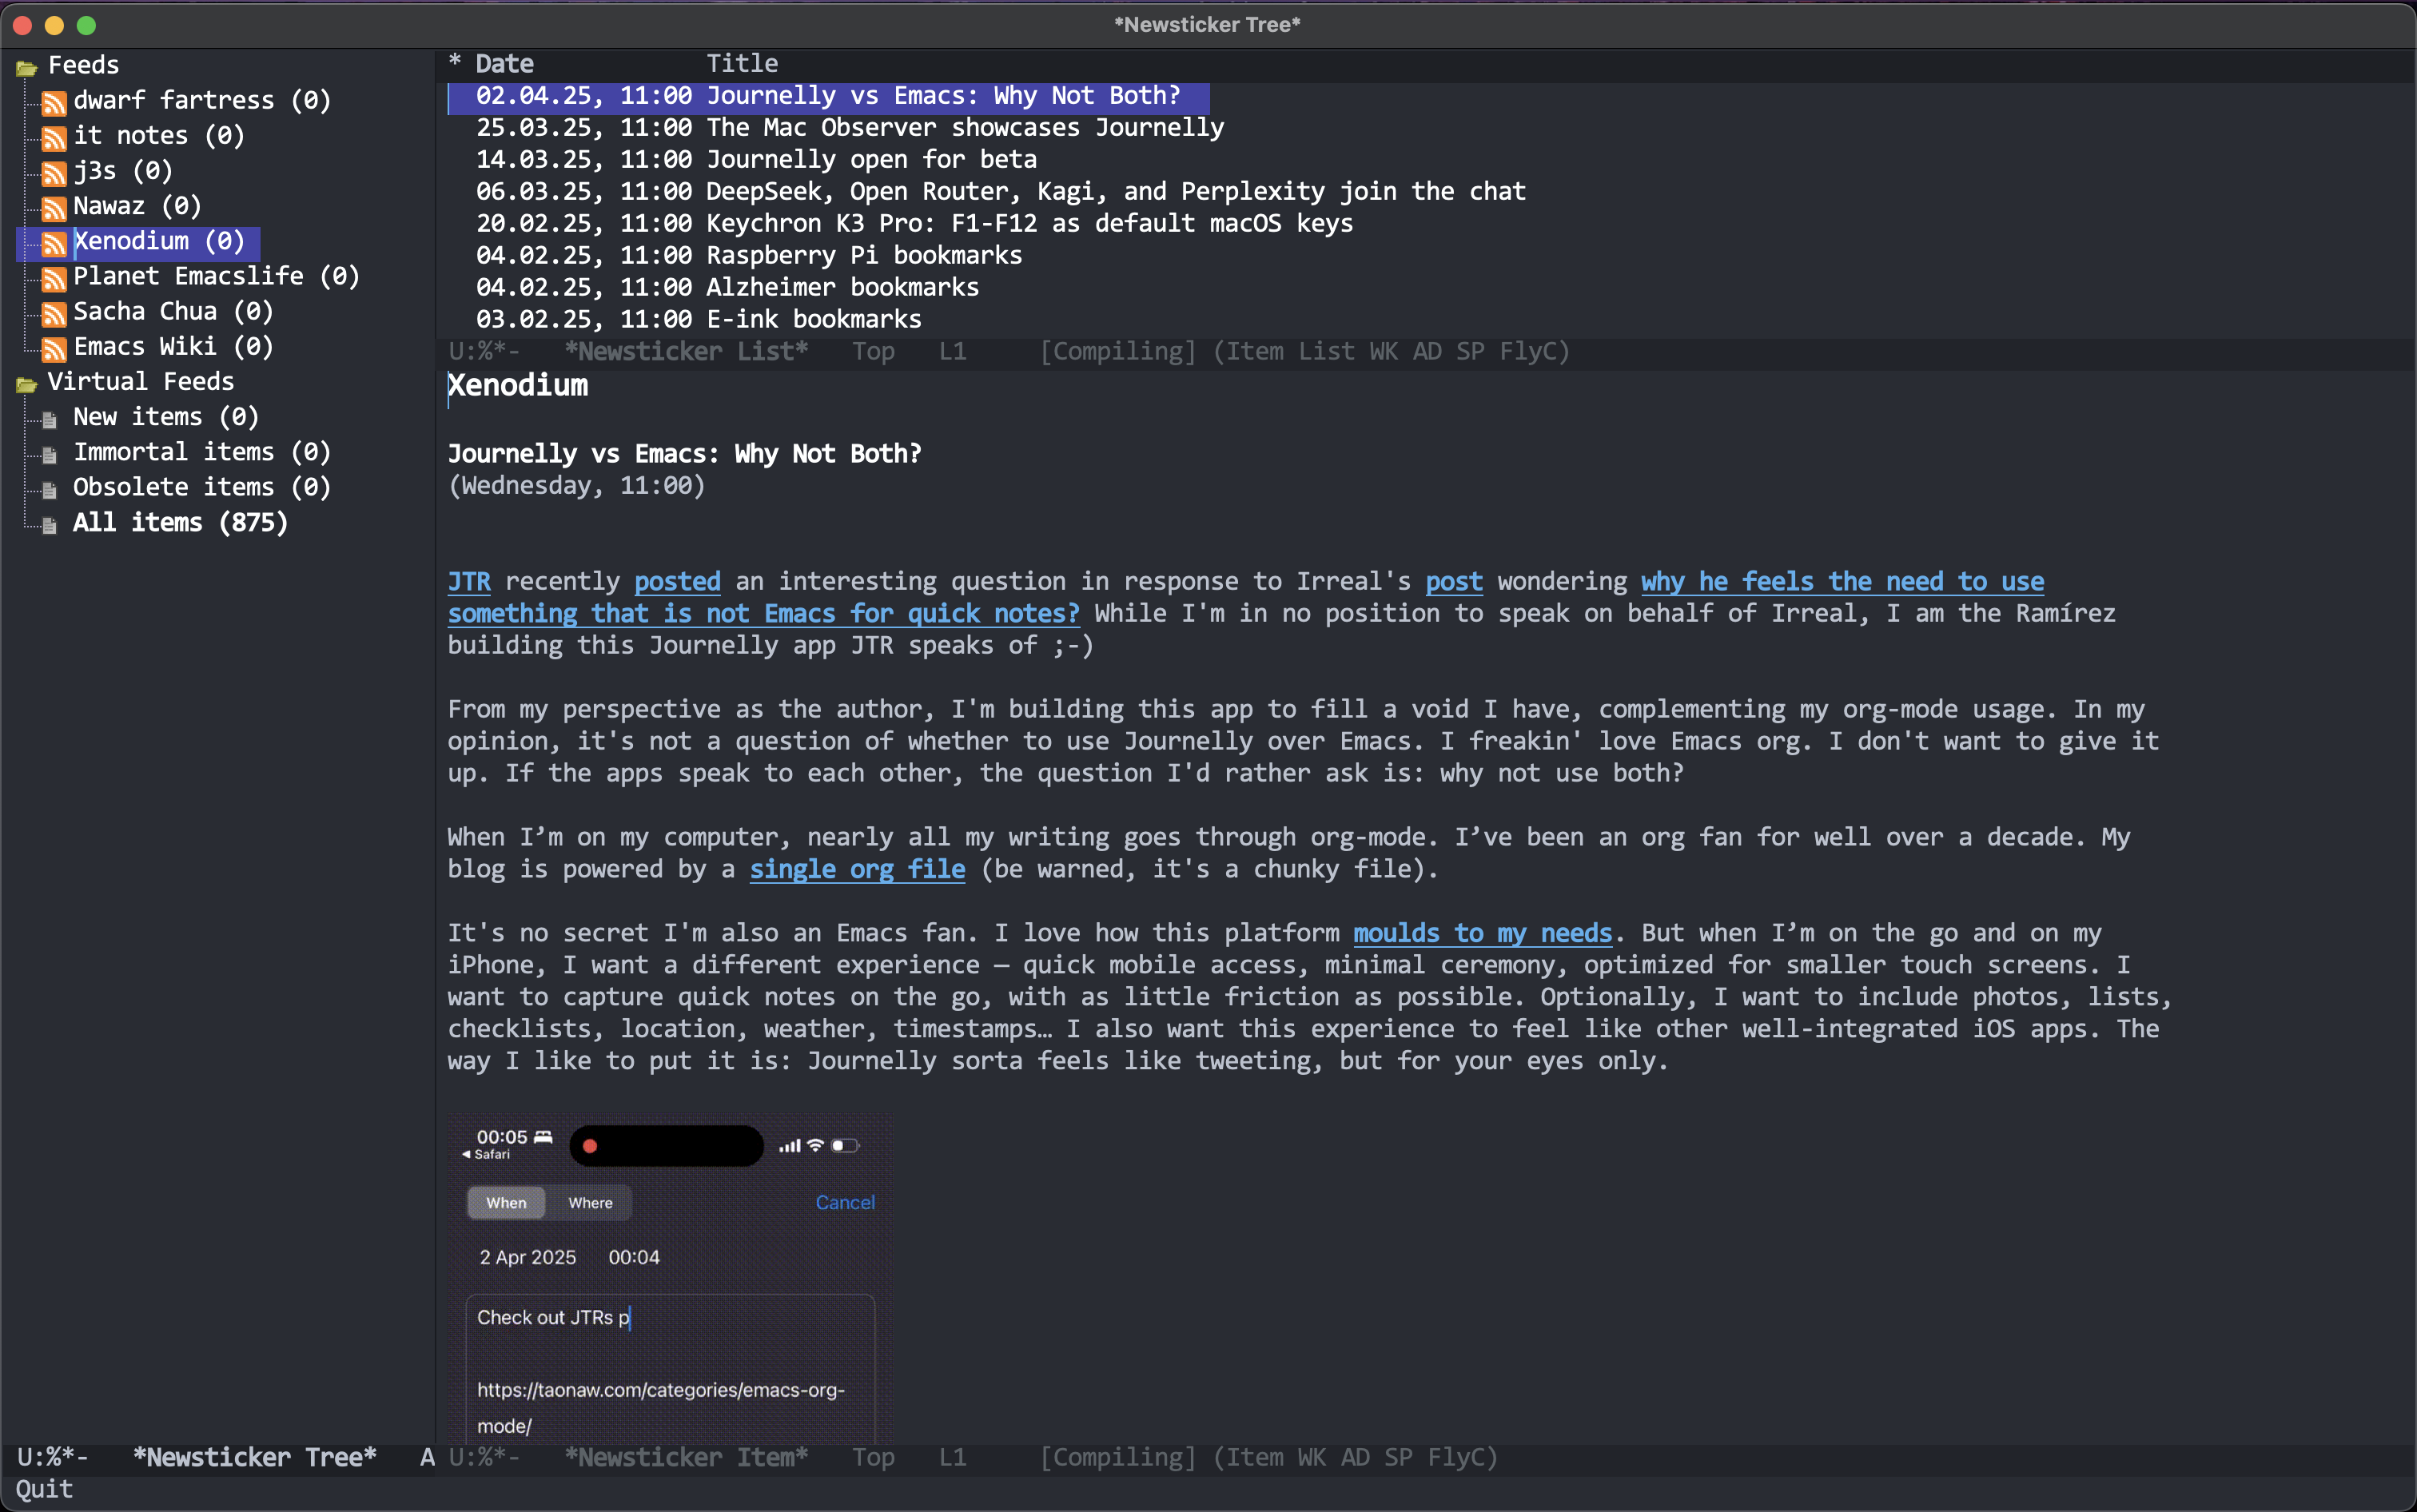Open the Nawaz feed

(x=138, y=206)
